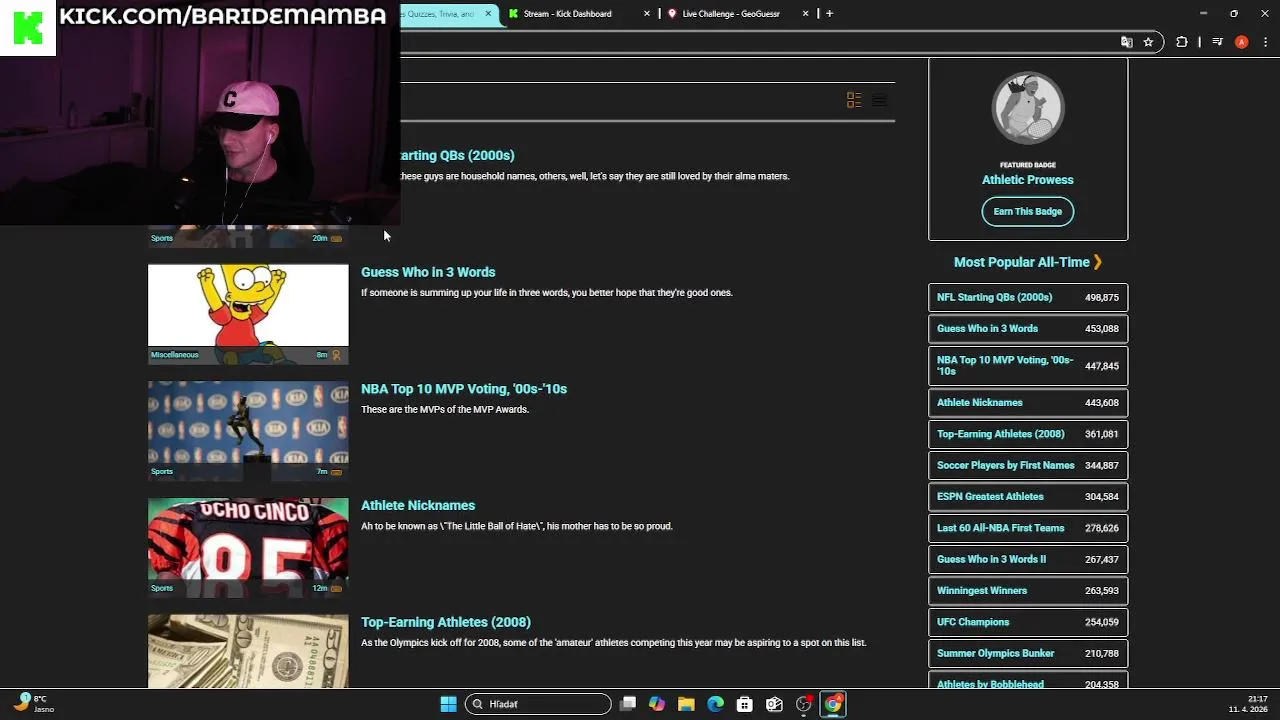Open the Windows Start menu
Viewport: 1280px width, 720px height.
pos(448,704)
